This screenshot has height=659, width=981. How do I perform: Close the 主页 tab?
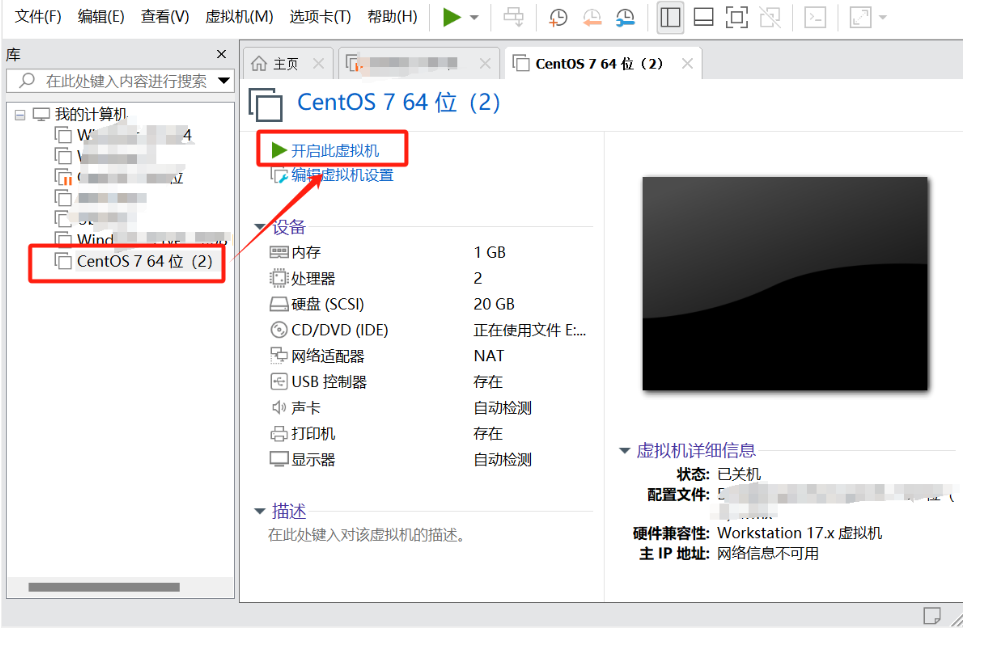click(x=318, y=63)
